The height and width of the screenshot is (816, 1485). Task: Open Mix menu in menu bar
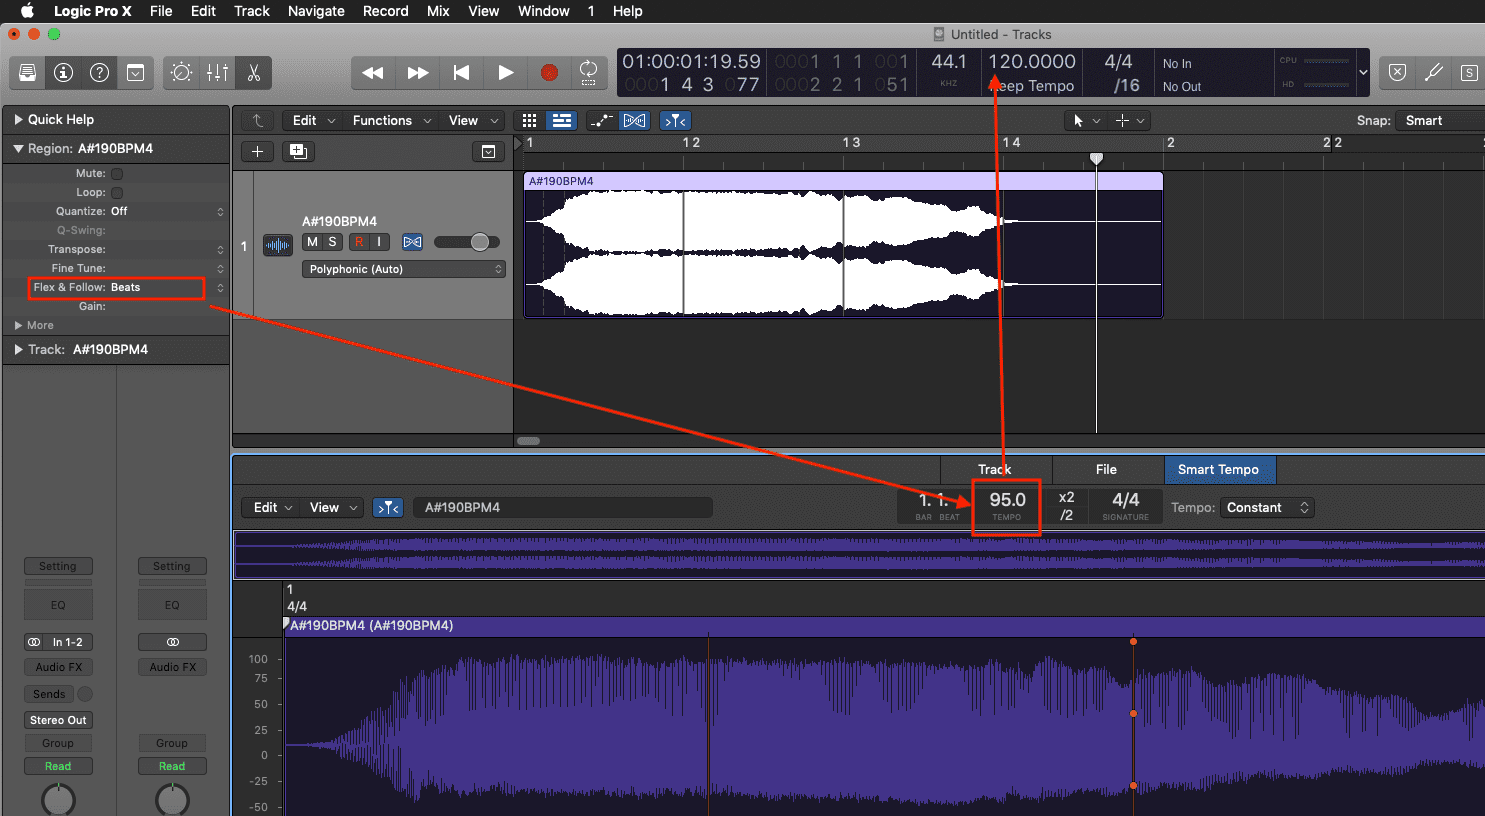click(438, 11)
